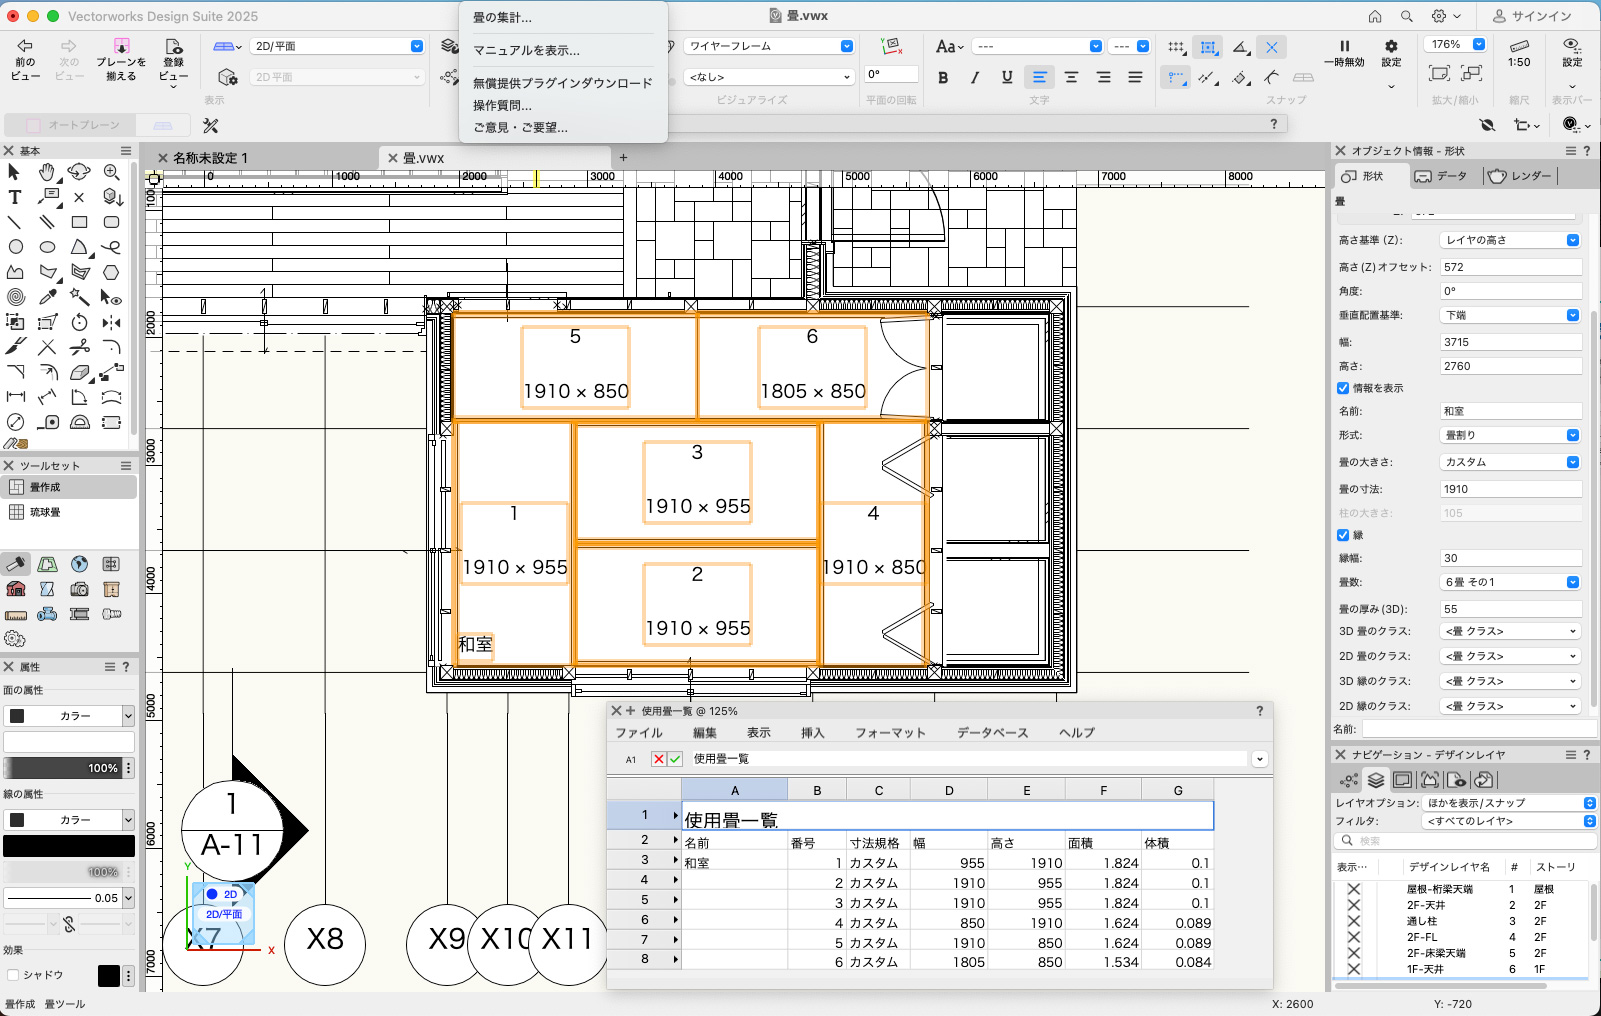The image size is (1601, 1016).
Task: Select the Rotate tool
Action: (x=79, y=322)
